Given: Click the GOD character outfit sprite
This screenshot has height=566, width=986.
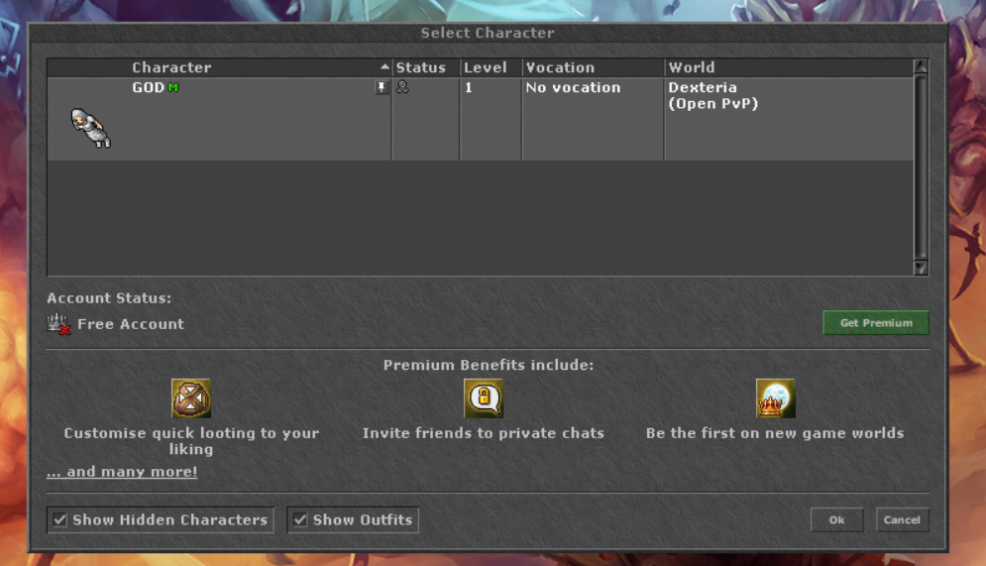Looking at the screenshot, I should pyautogui.click(x=91, y=128).
